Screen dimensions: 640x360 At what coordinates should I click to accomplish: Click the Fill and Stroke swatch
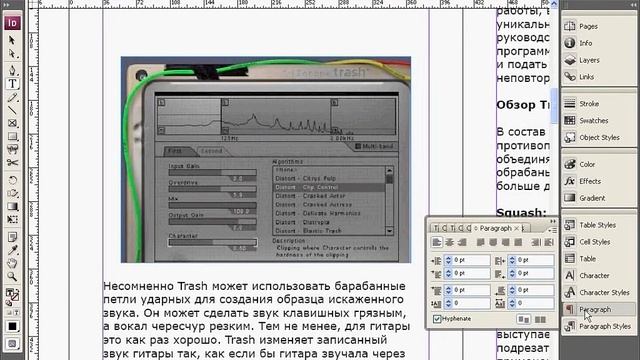[x=12, y=294]
